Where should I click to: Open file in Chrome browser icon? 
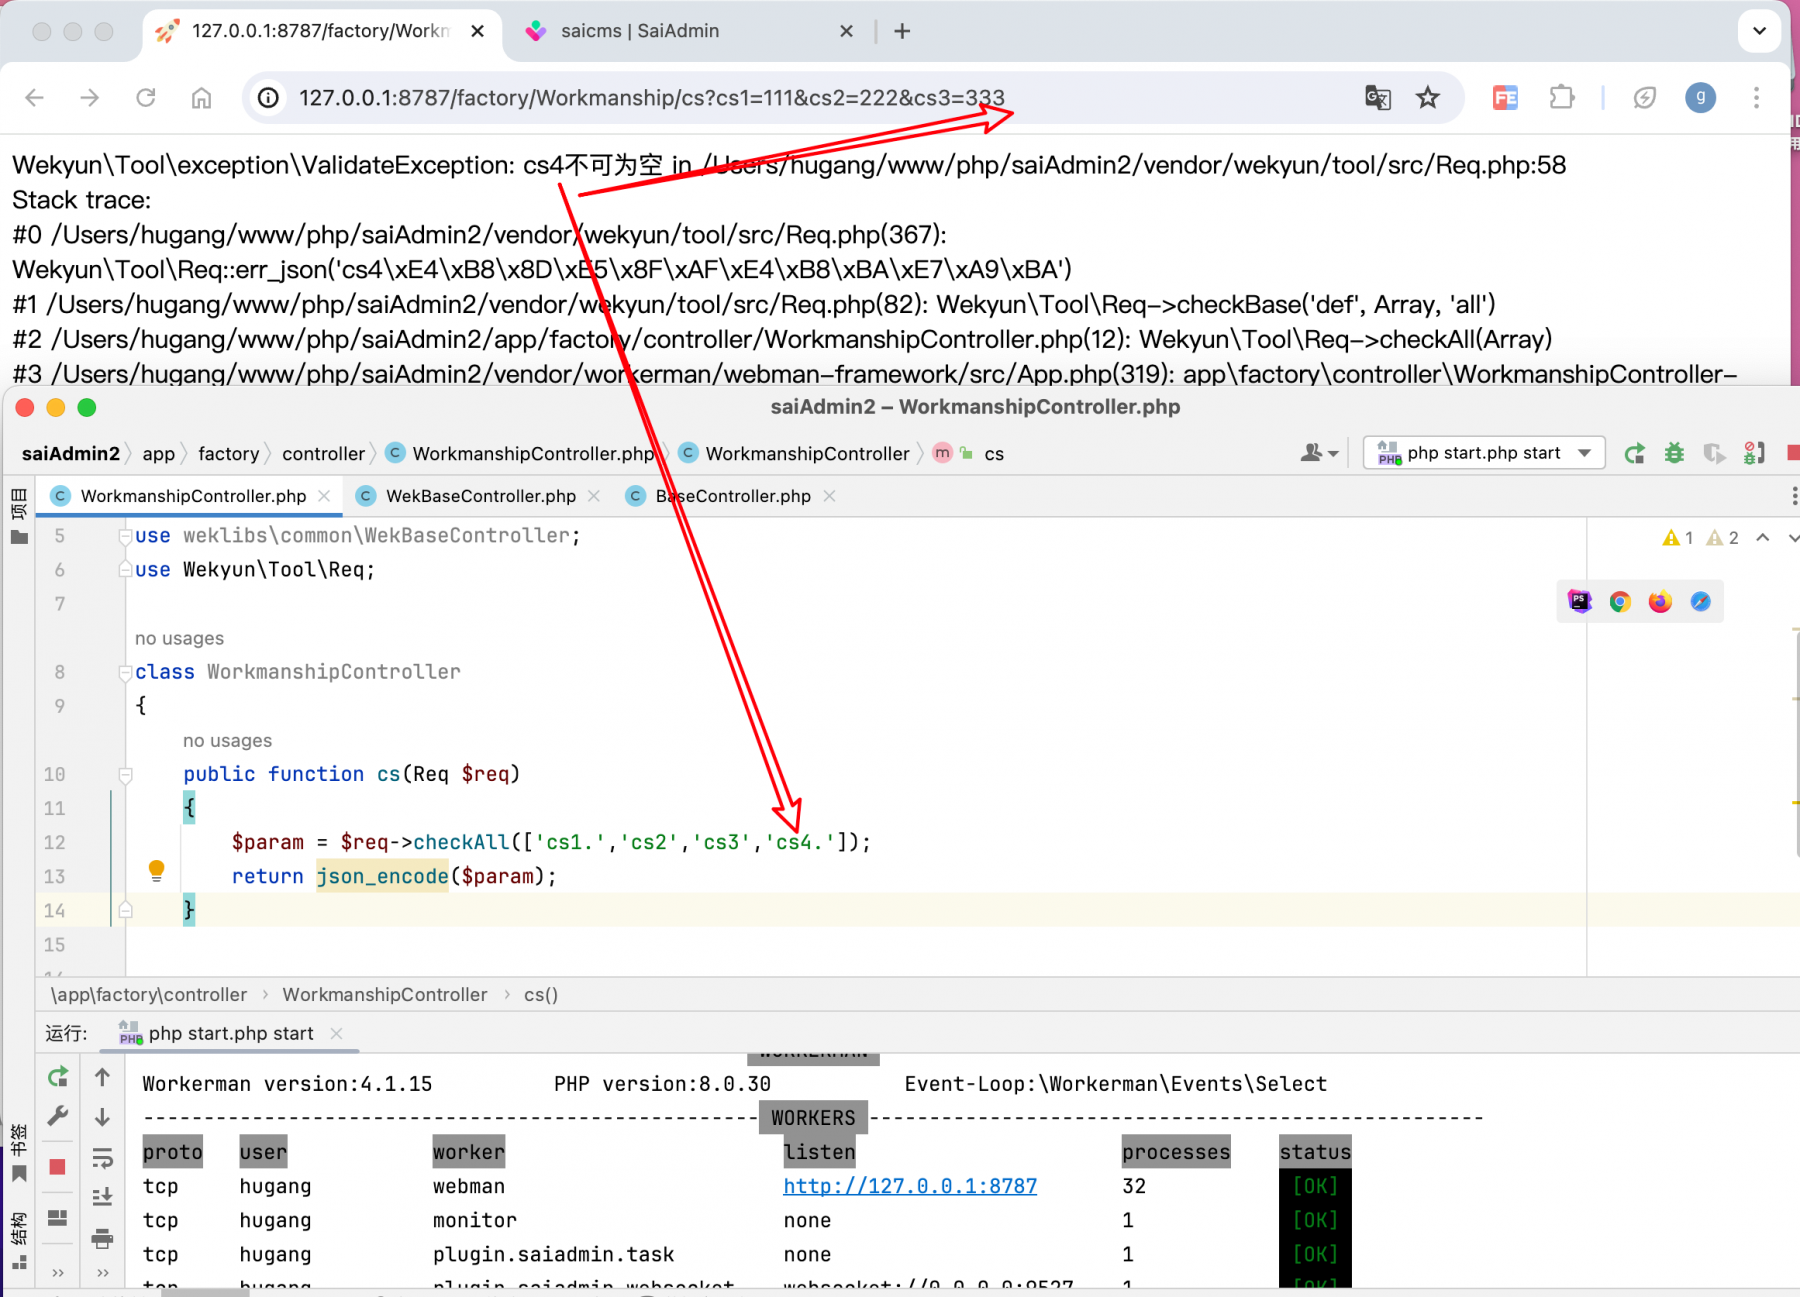click(x=1620, y=601)
